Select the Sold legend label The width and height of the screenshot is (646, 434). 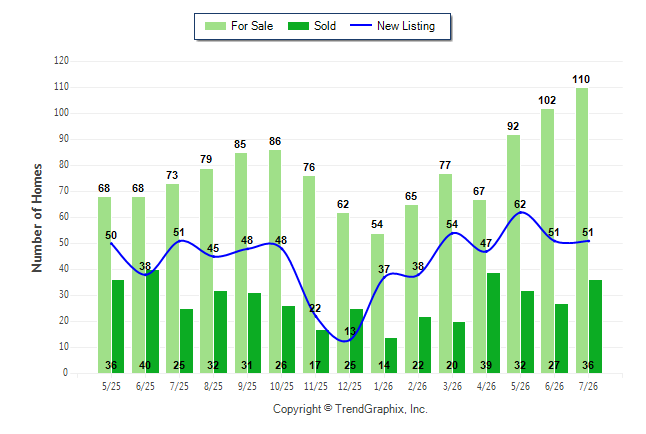(325, 26)
